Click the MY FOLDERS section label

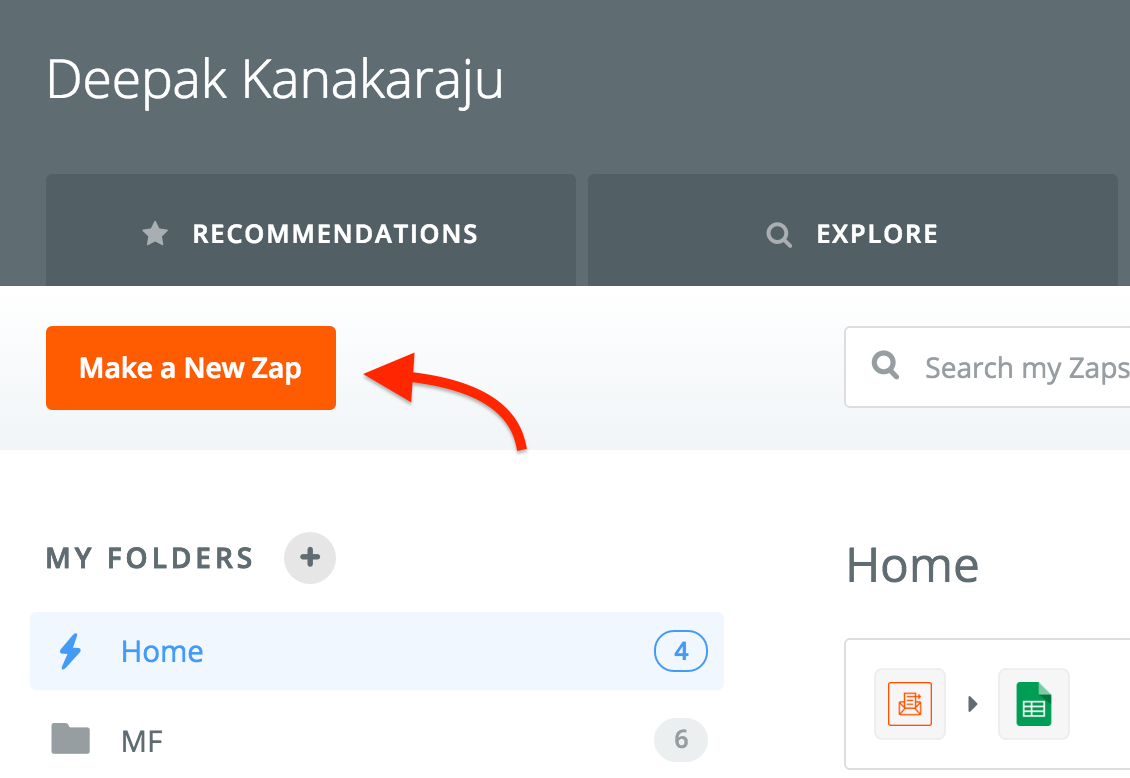[150, 558]
